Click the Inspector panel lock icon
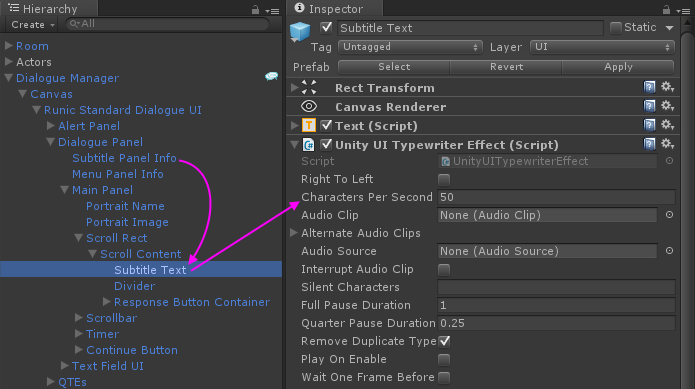 pyautogui.click(x=666, y=9)
